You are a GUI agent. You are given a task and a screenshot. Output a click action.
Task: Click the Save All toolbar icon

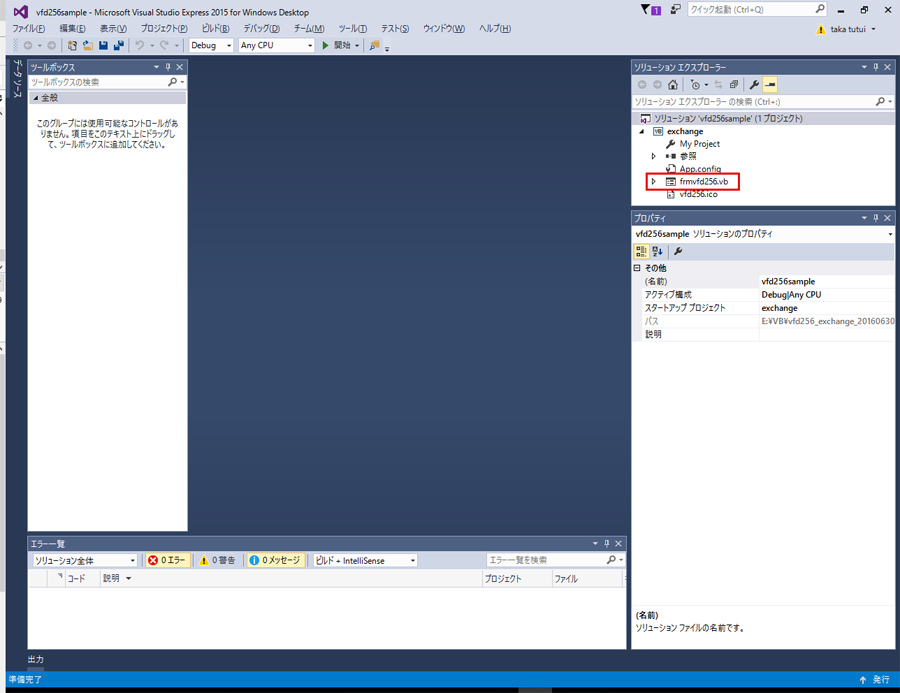(119, 45)
